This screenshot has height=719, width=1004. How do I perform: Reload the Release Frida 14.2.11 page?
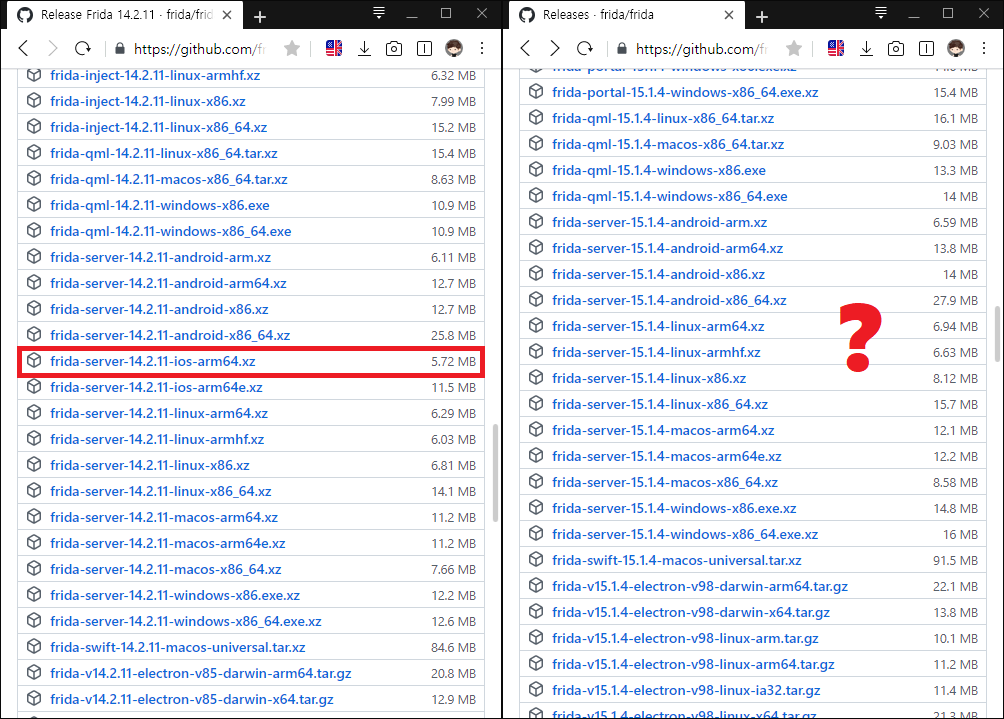click(83, 48)
